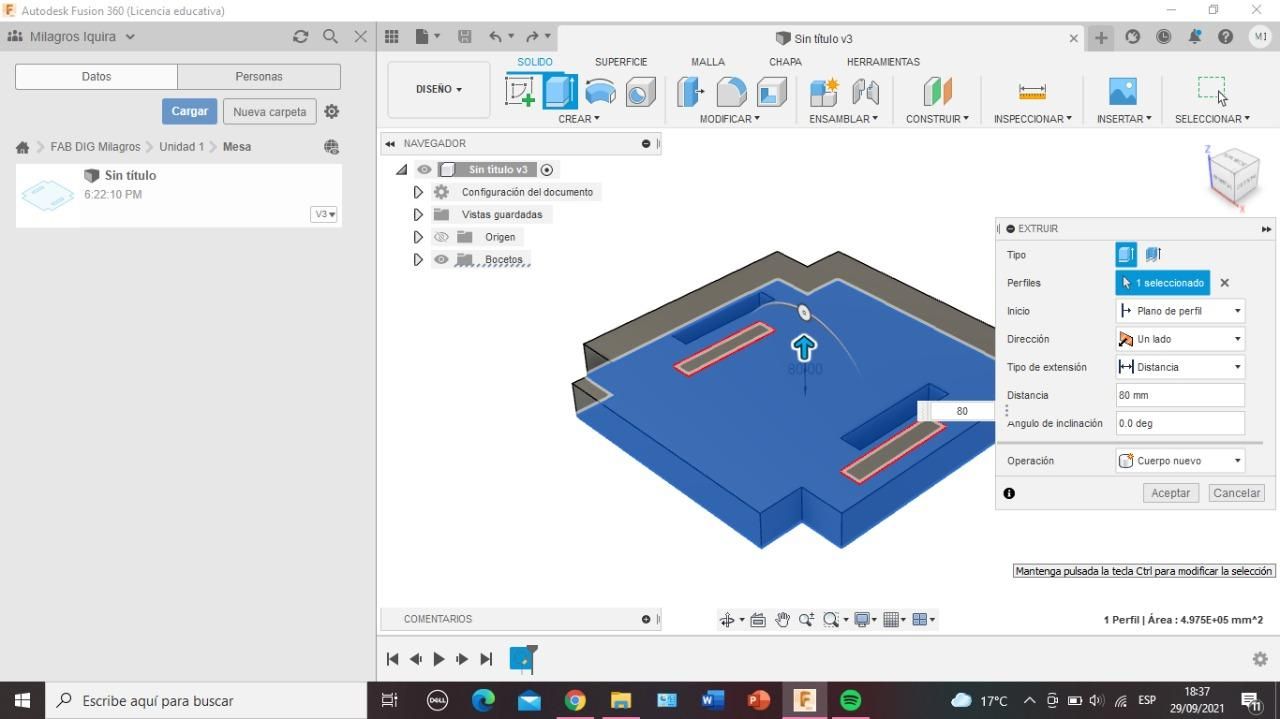The image size is (1280, 719).
Task: Expand the Origen node
Action: coord(418,237)
